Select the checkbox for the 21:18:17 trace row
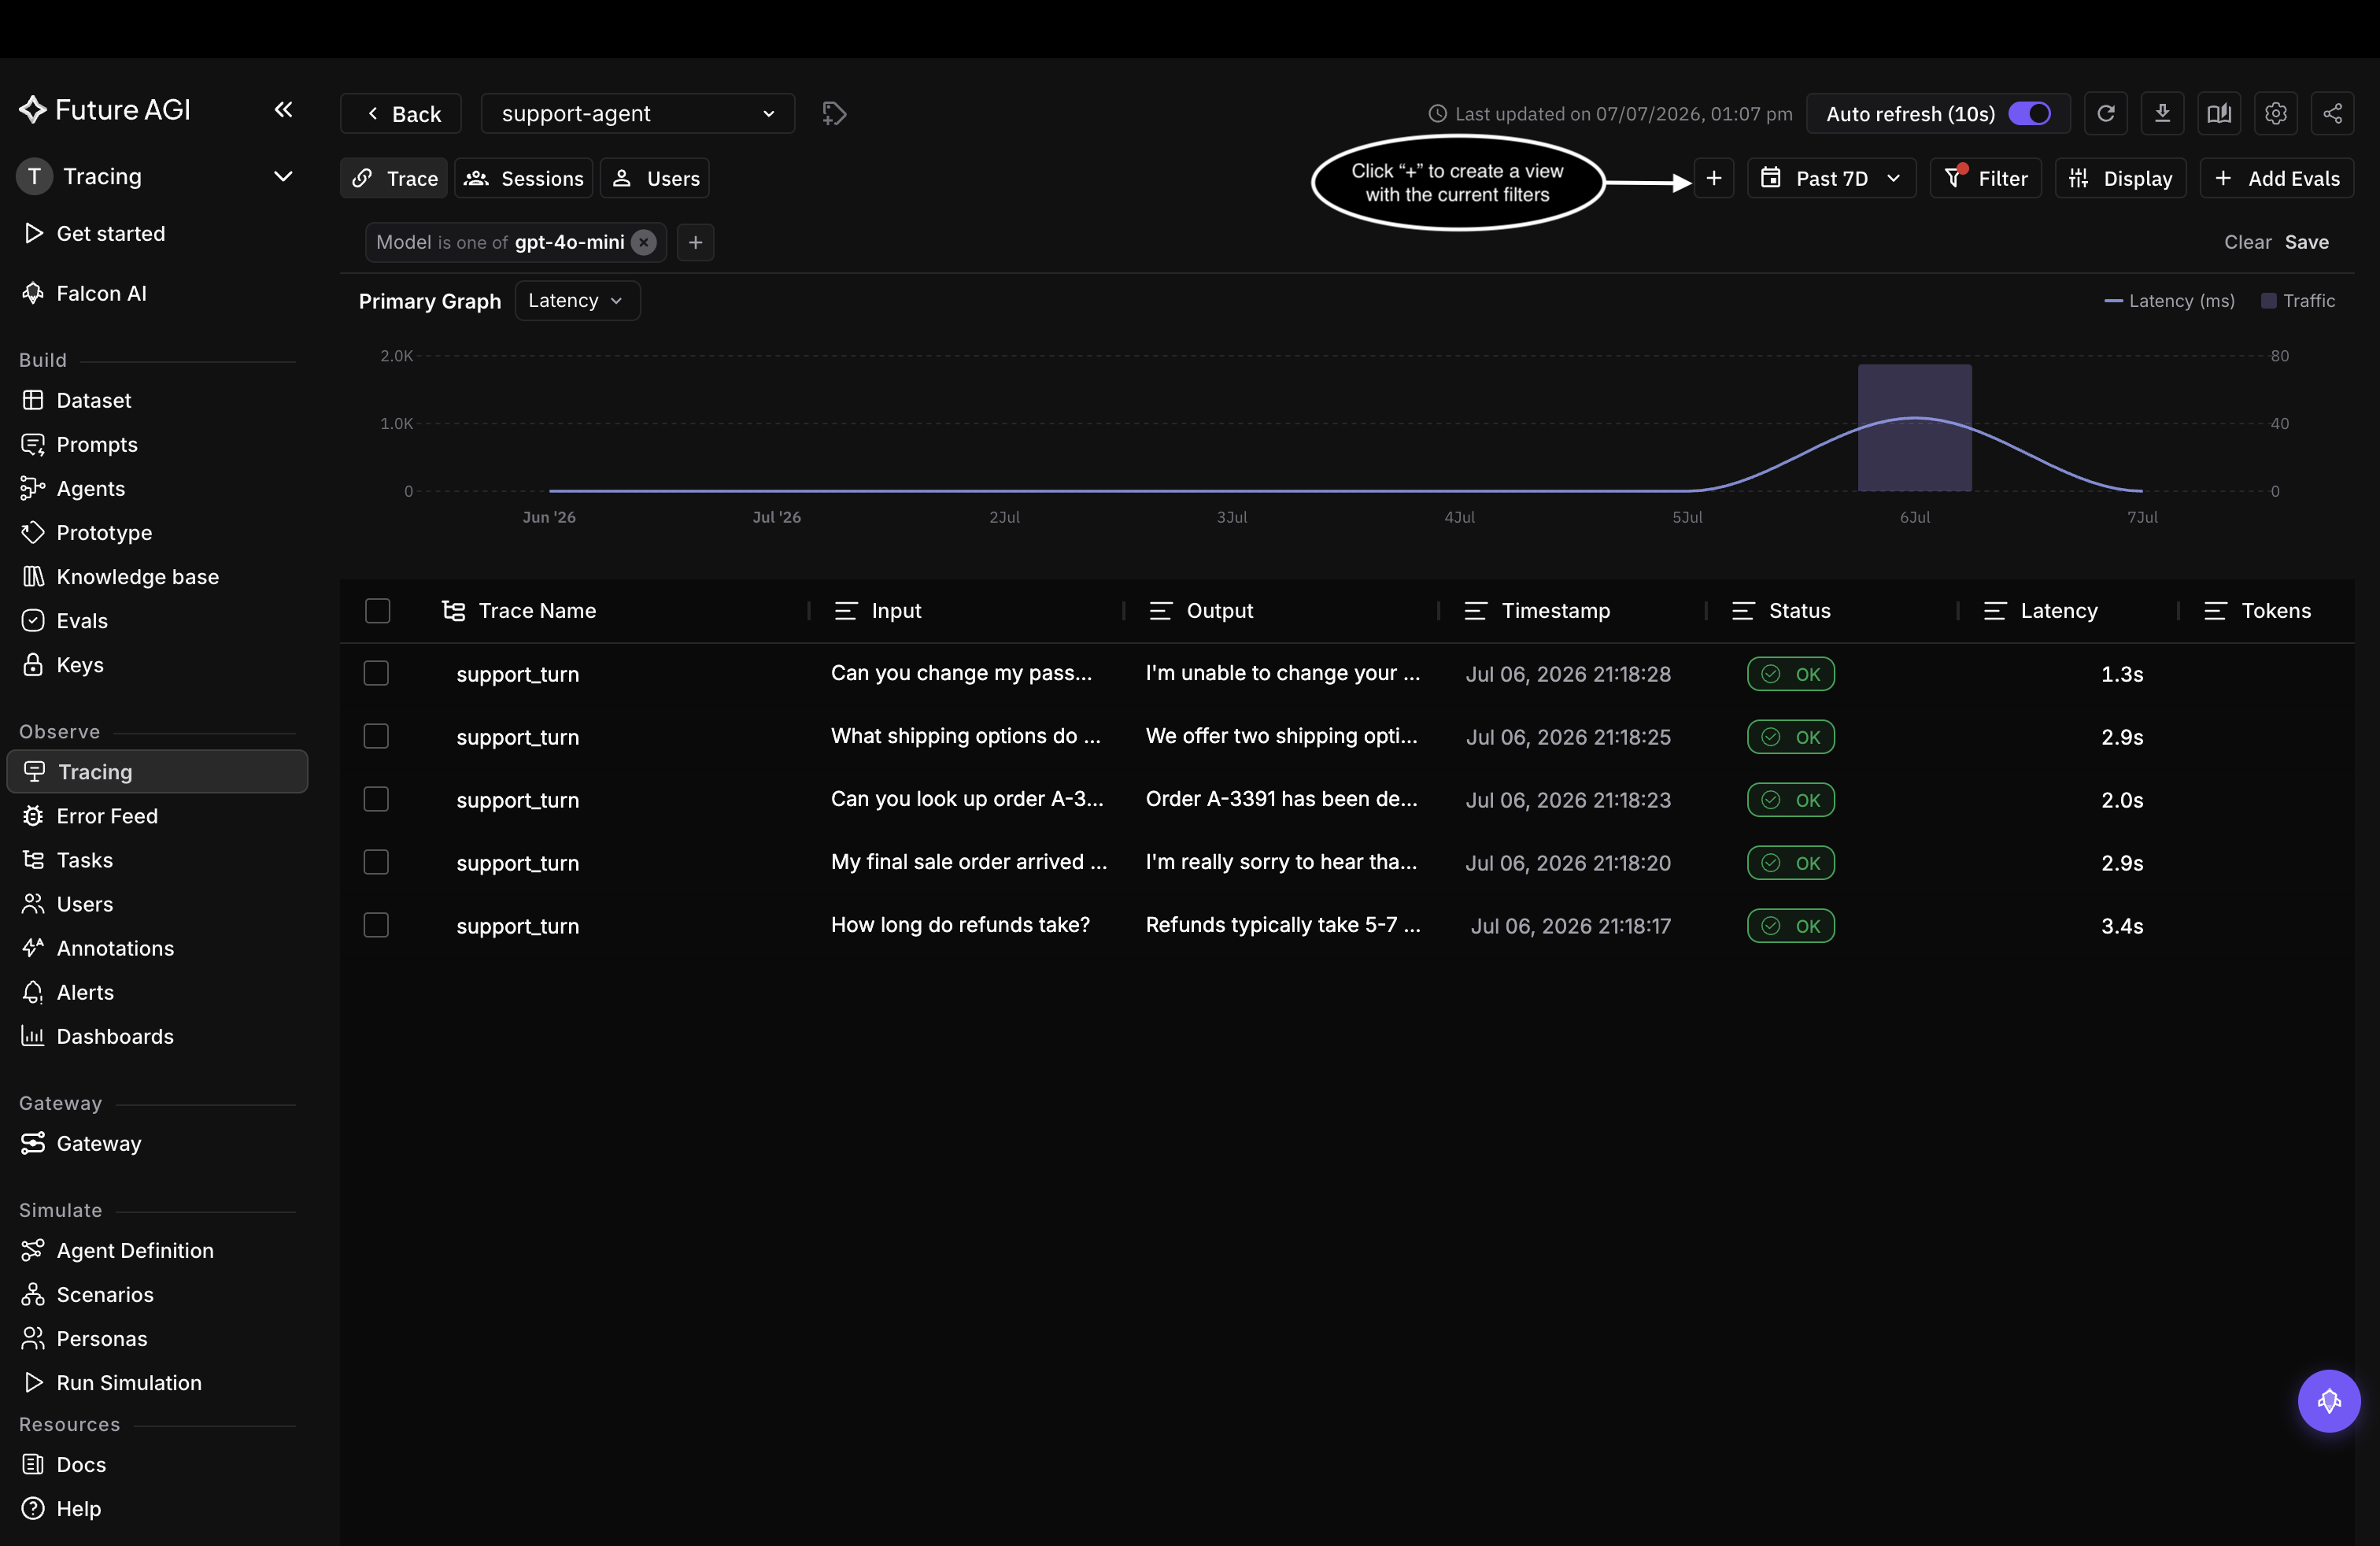The height and width of the screenshot is (1546, 2380). (x=376, y=925)
